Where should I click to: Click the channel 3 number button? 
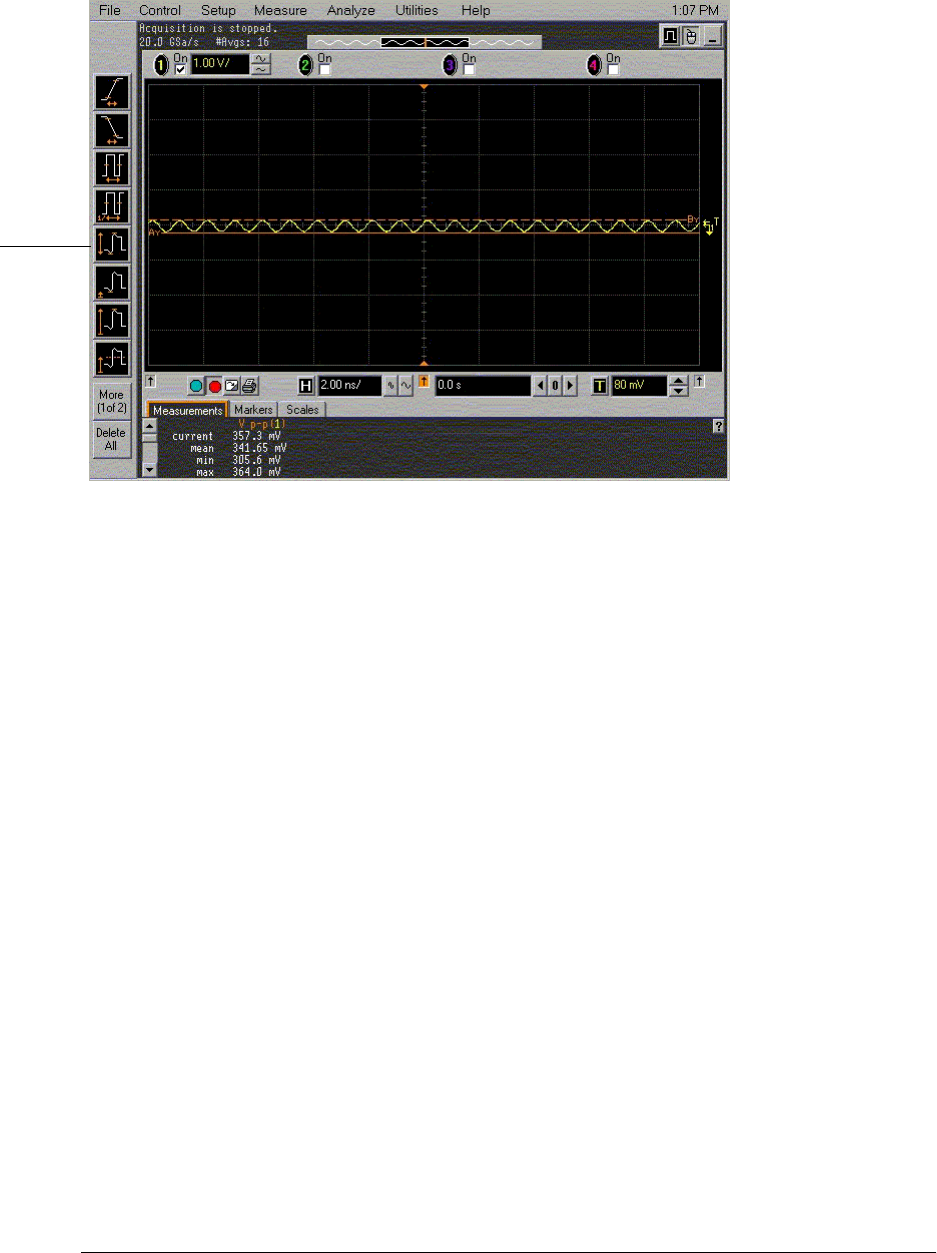coord(450,66)
